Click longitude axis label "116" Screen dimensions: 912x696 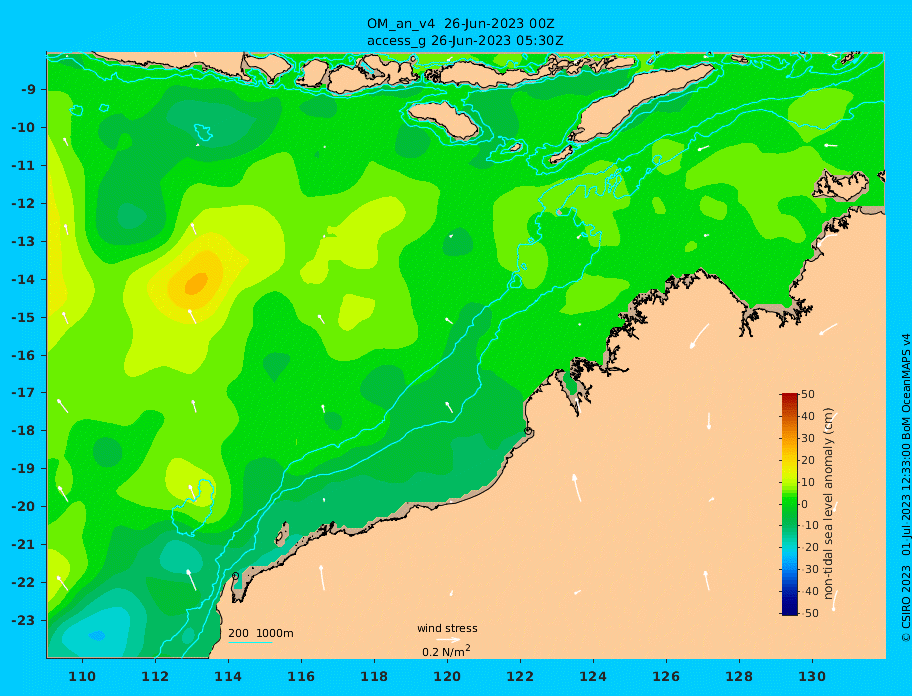(x=301, y=677)
